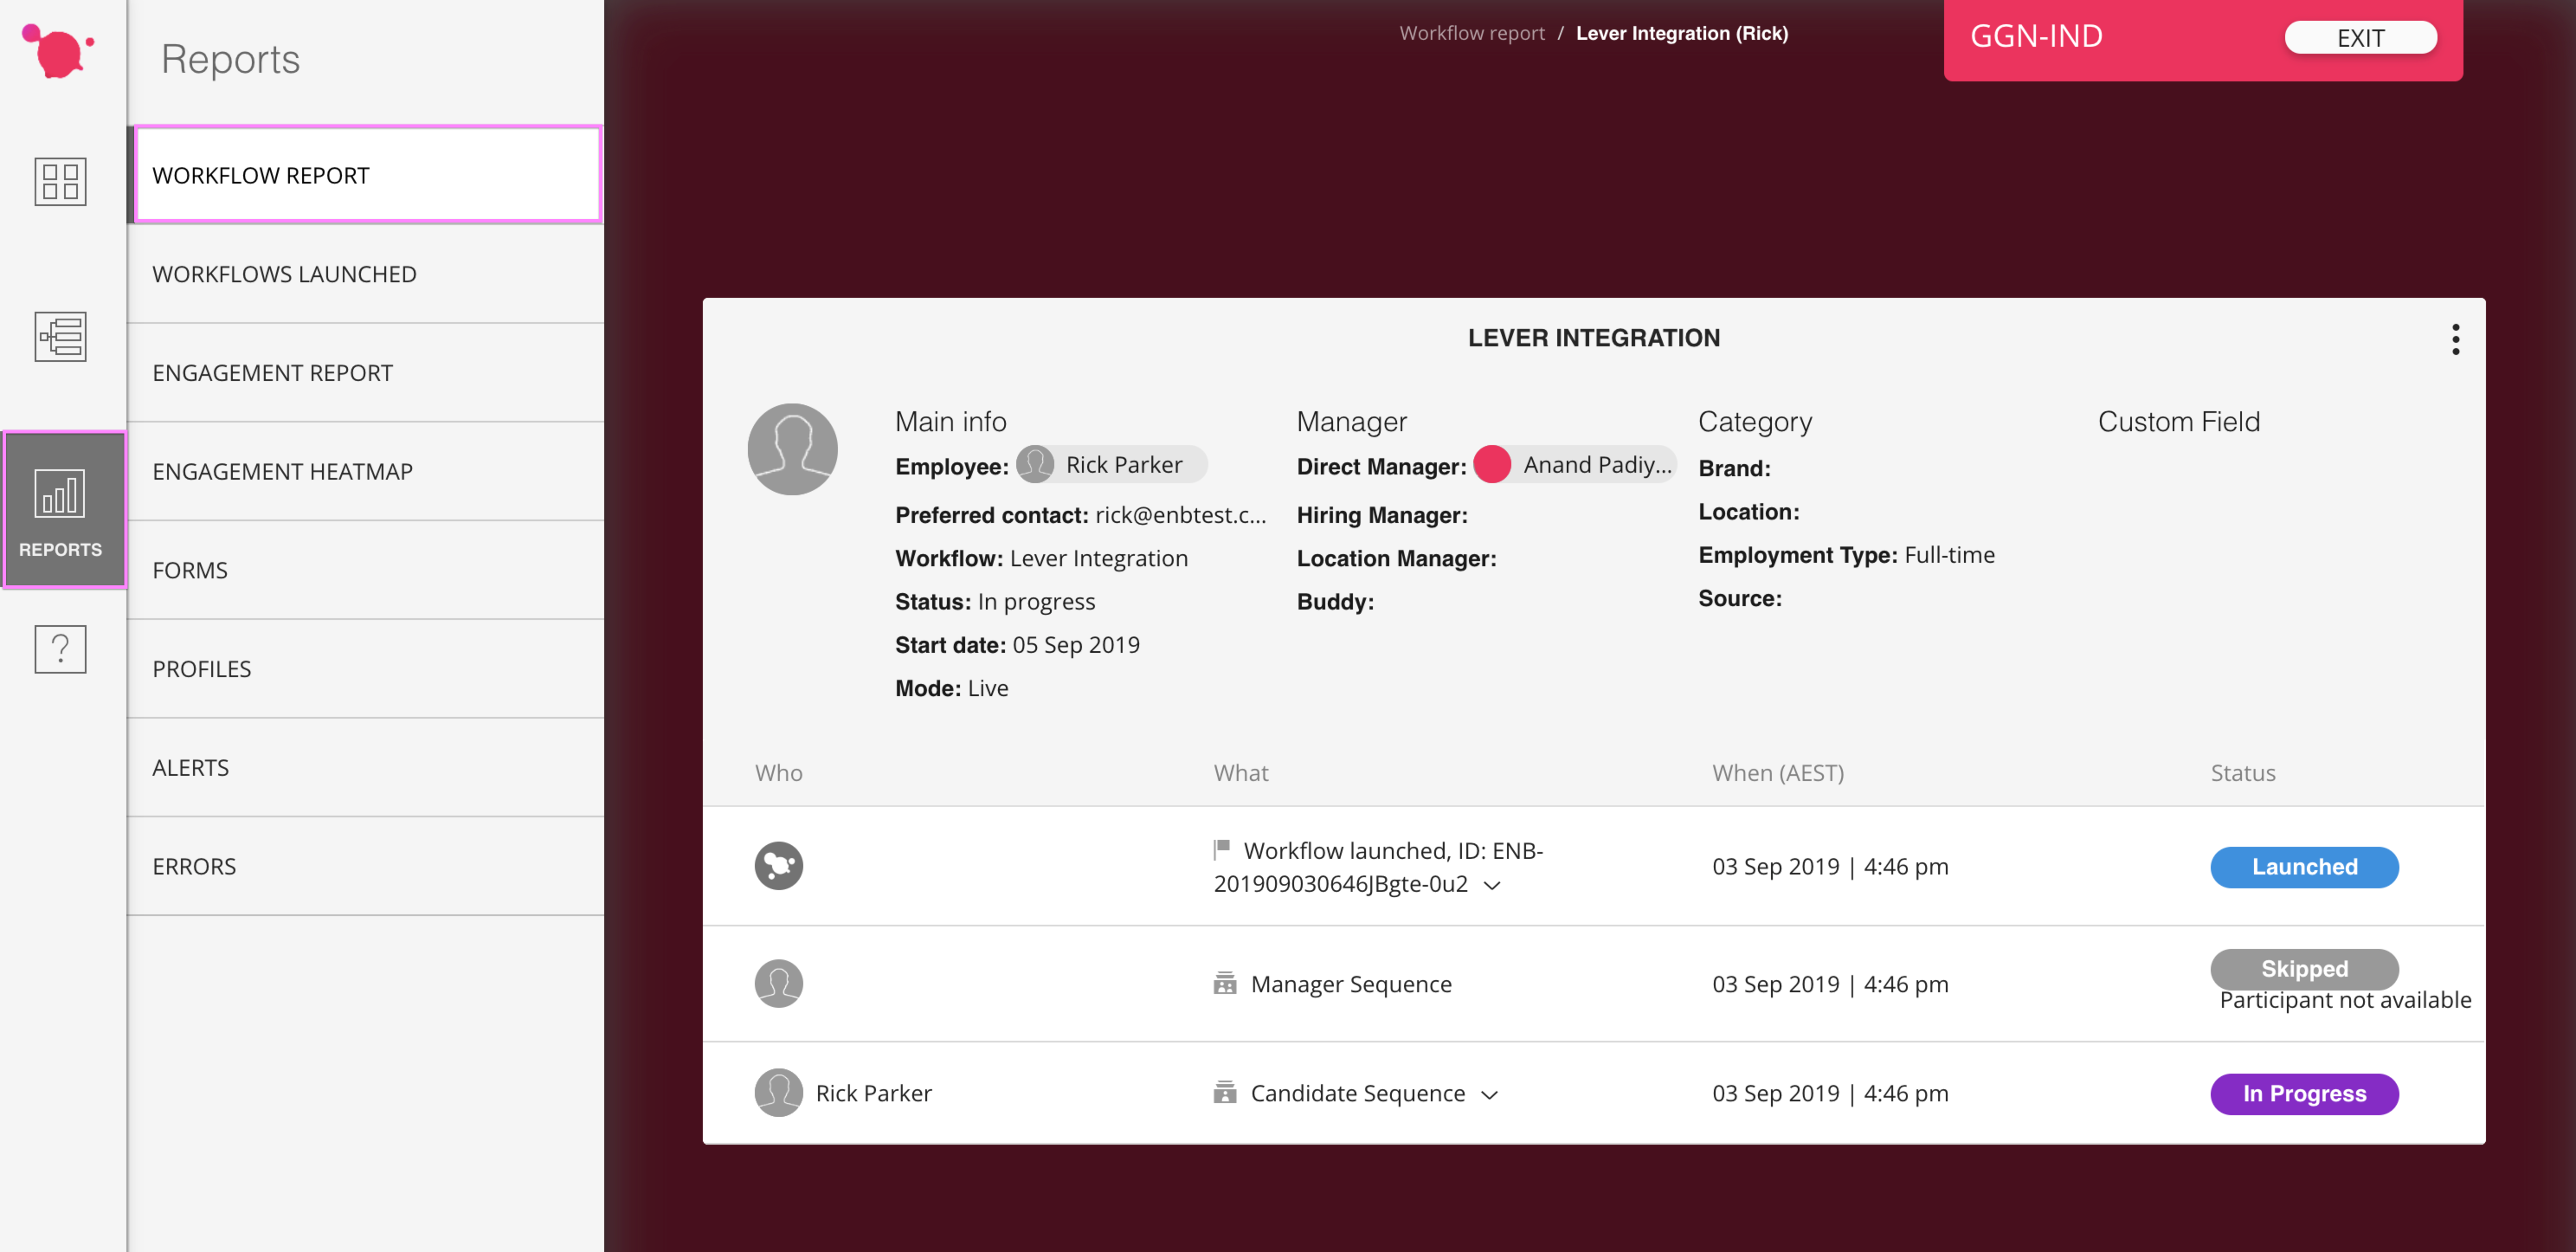Click the Lever Integration (Rick) breadcrumb
The image size is (2576, 1252).
point(1682,33)
